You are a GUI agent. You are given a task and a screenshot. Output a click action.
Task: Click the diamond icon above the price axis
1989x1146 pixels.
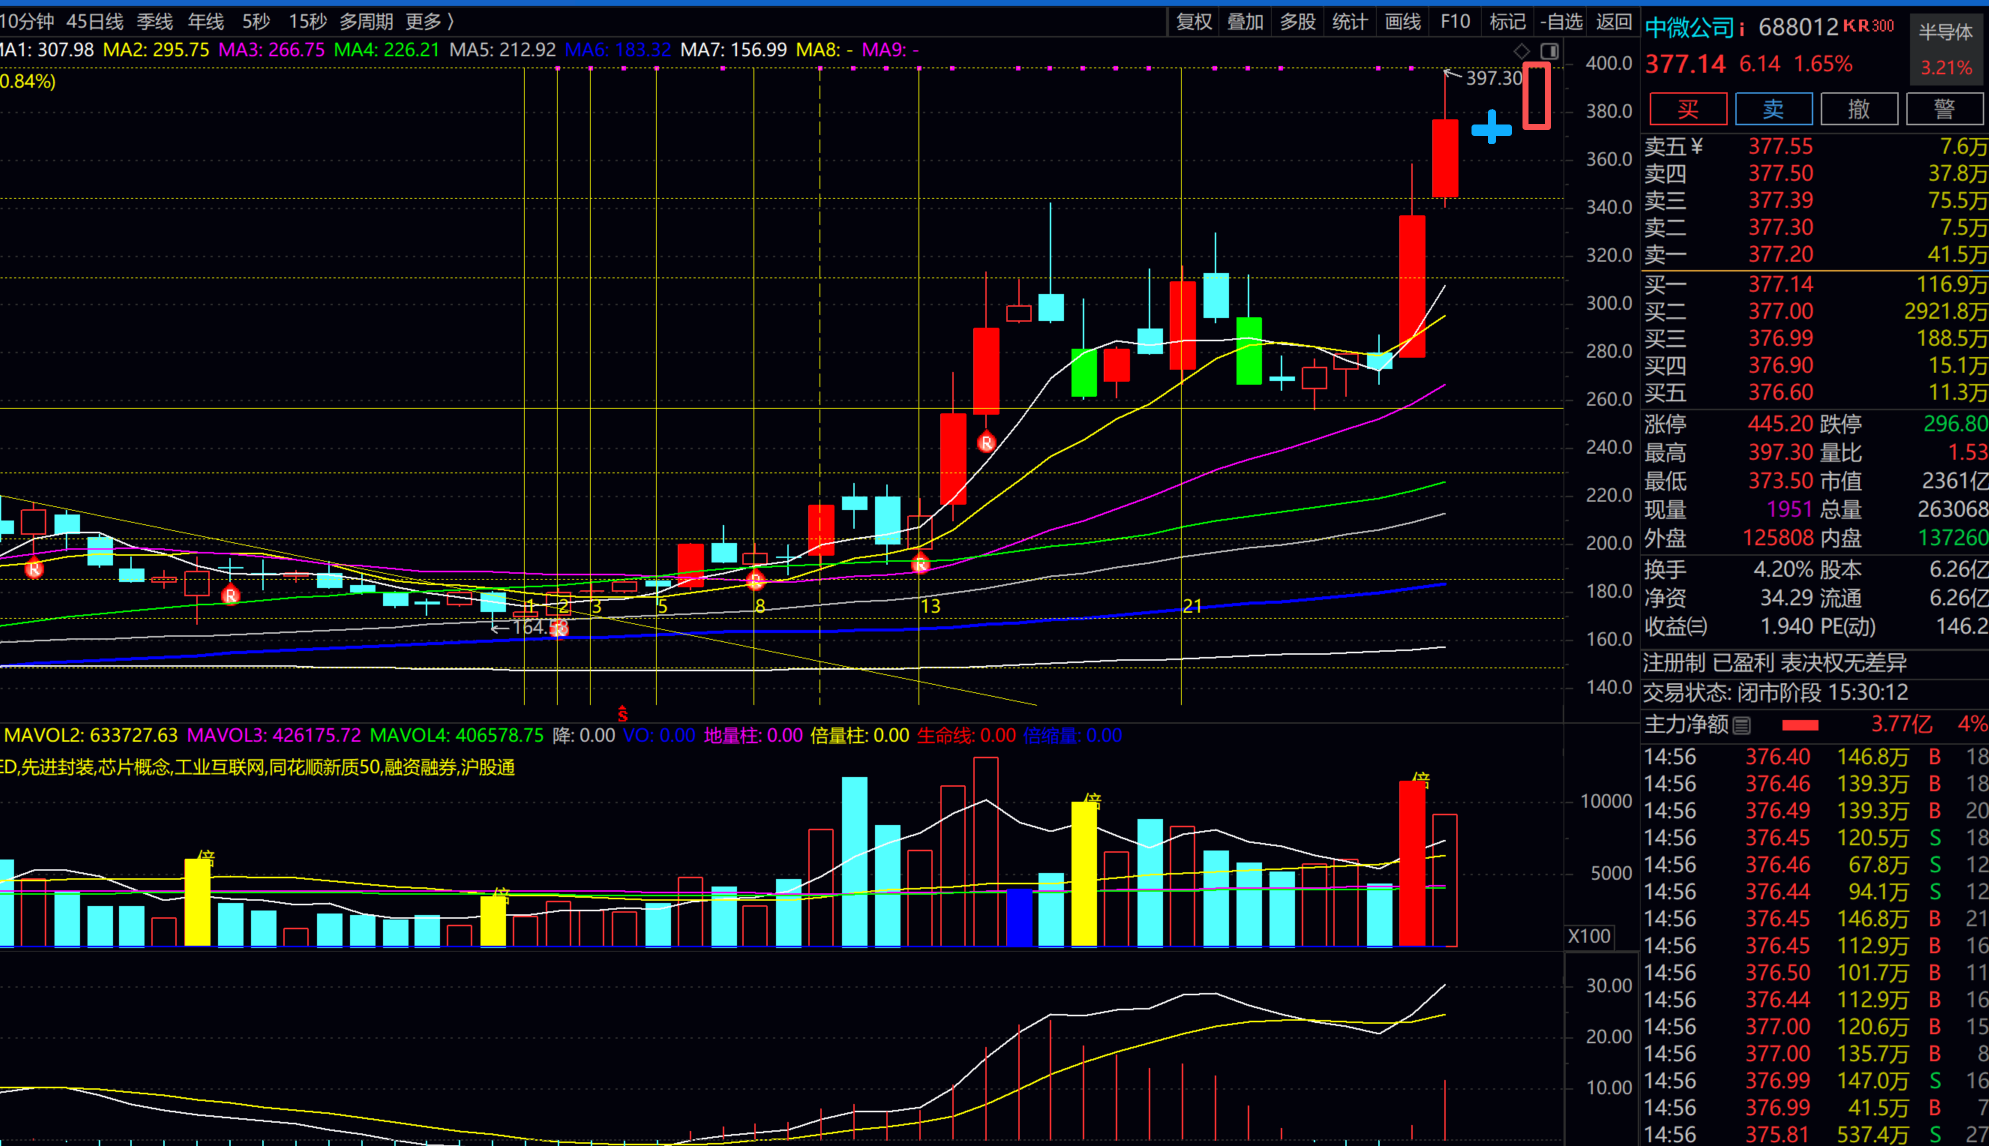pyautogui.click(x=1521, y=51)
